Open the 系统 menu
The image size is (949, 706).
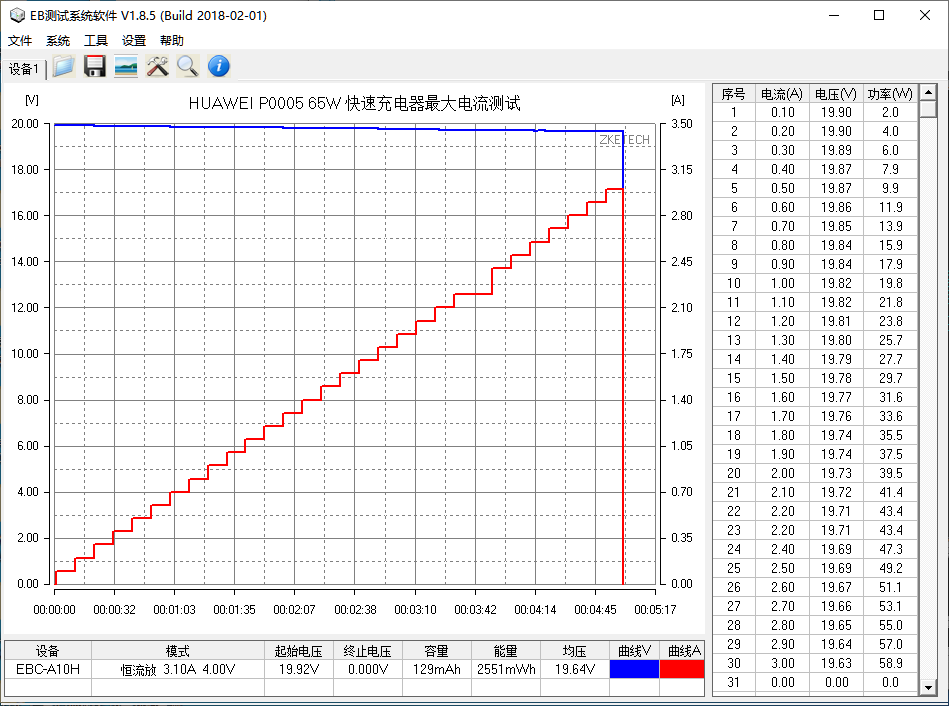[58, 41]
